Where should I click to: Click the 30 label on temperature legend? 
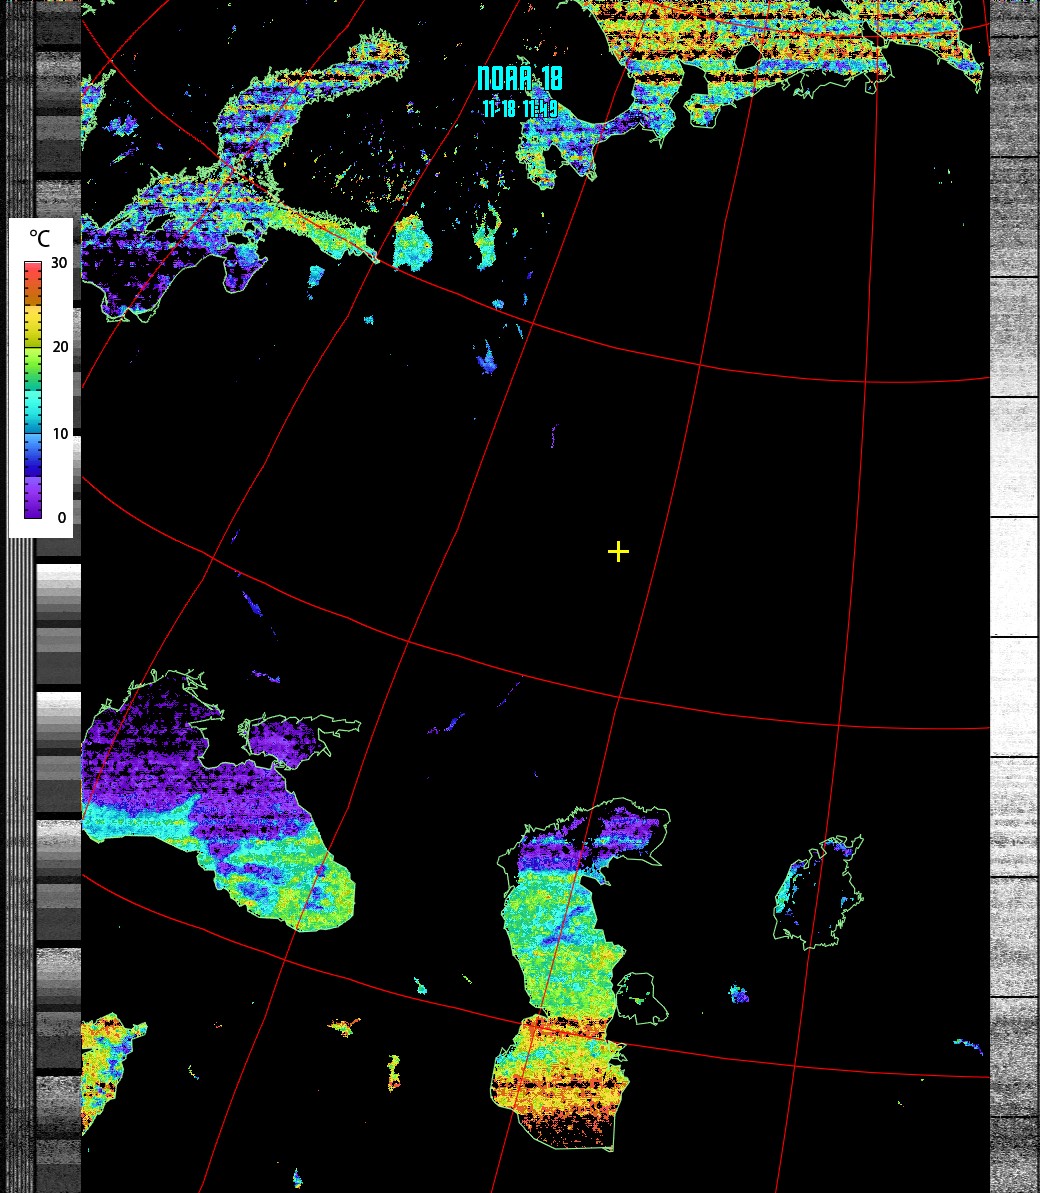[x=60, y=264]
